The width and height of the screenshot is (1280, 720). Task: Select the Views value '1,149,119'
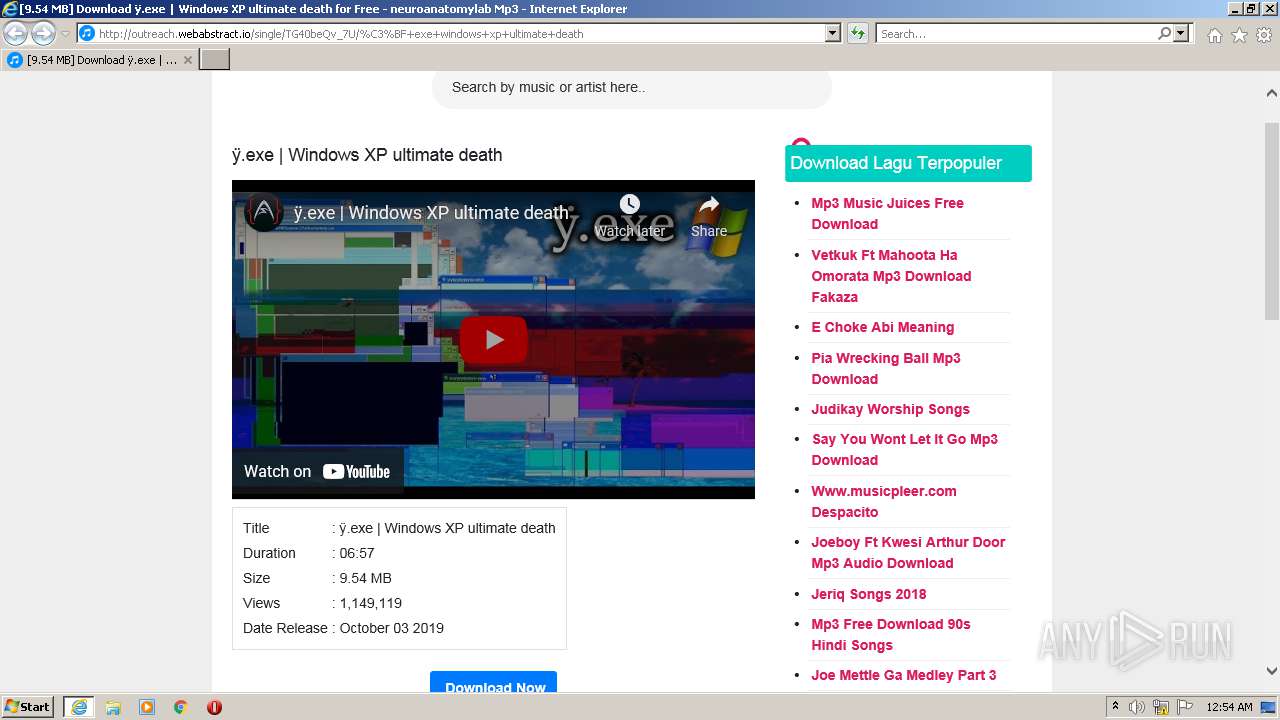pyautogui.click(x=370, y=603)
